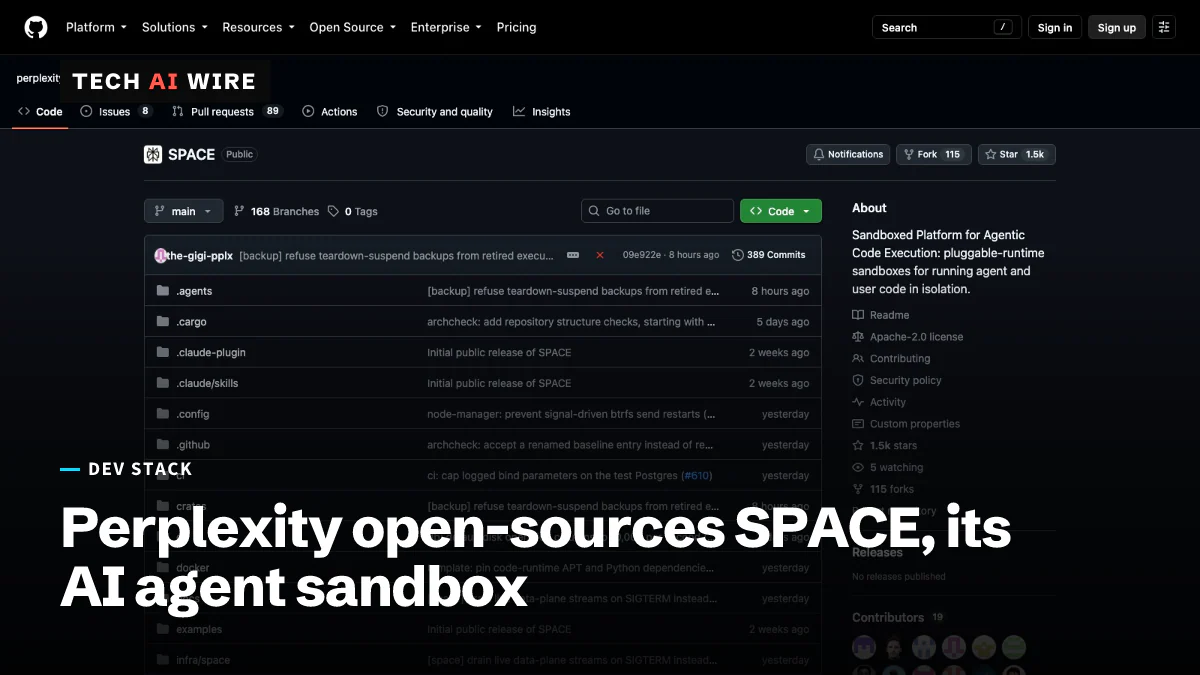Open the .claude/skills folder
This screenshot has height=675, width=1200.
pyautogui.click(x=207, y=383)
